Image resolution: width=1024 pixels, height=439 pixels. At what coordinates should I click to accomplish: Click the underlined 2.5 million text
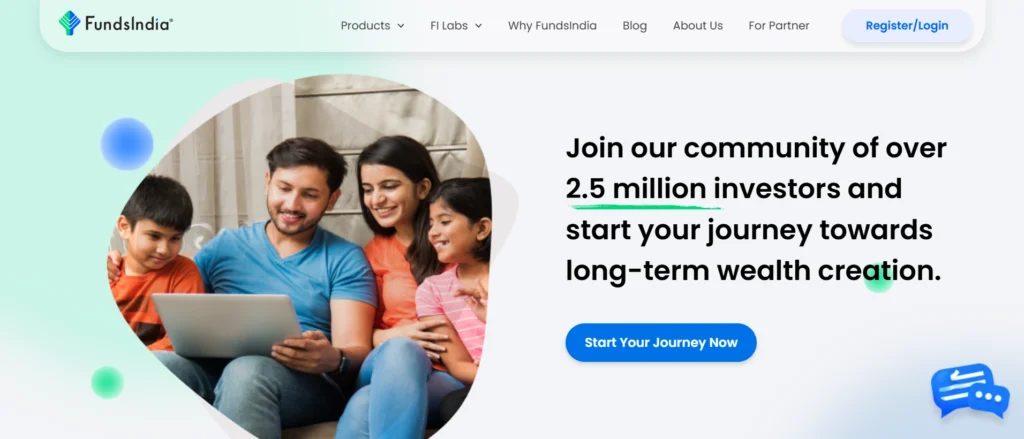[x=636, y=189]
